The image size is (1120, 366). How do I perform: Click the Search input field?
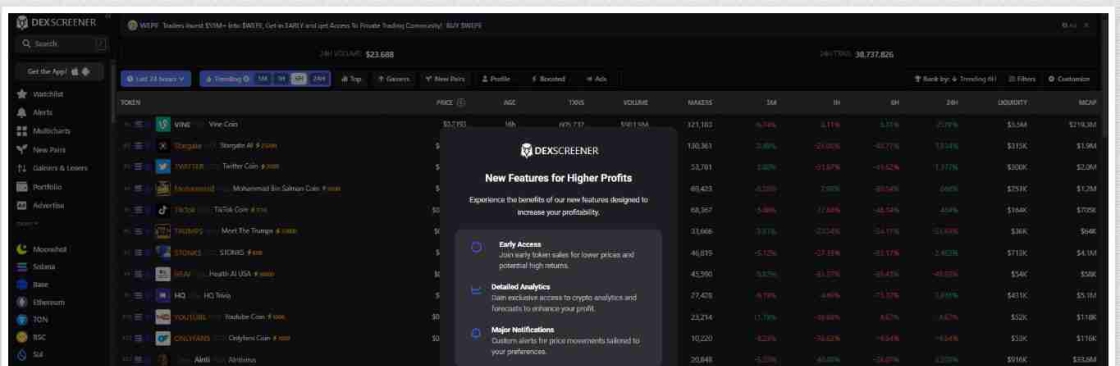(x=63, y=44)
